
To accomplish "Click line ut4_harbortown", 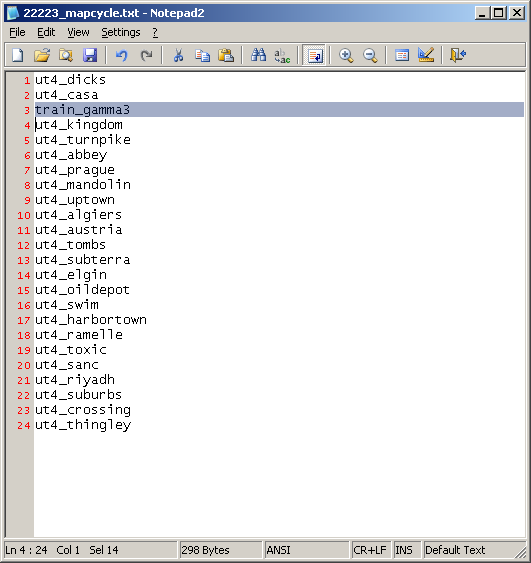I will tap(90, 320).
